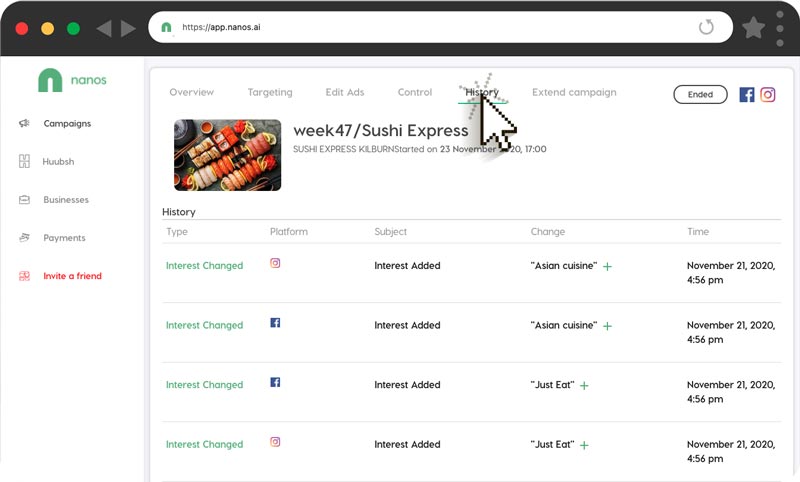Select the Control tab
The width and height of the screenshot is (800, 482).
[x=415, y=92]
